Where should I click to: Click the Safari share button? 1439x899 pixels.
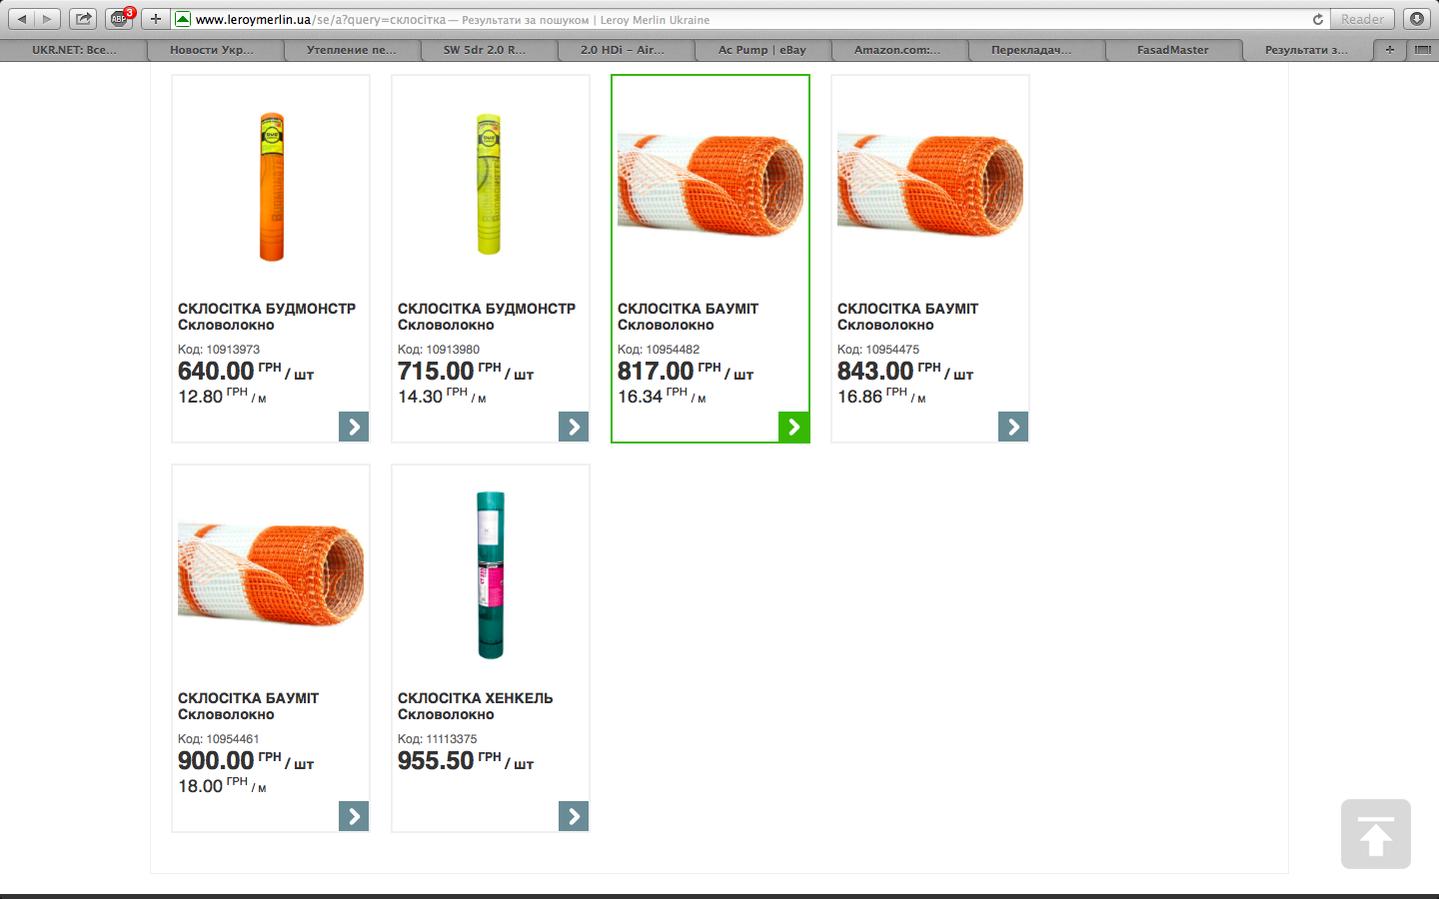tap(84, 19)
